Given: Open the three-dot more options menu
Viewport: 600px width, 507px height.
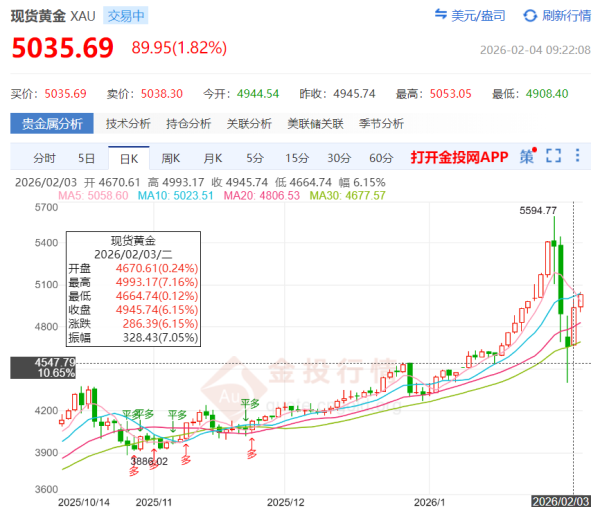Looking at the screenshot, I should (577, 155).
